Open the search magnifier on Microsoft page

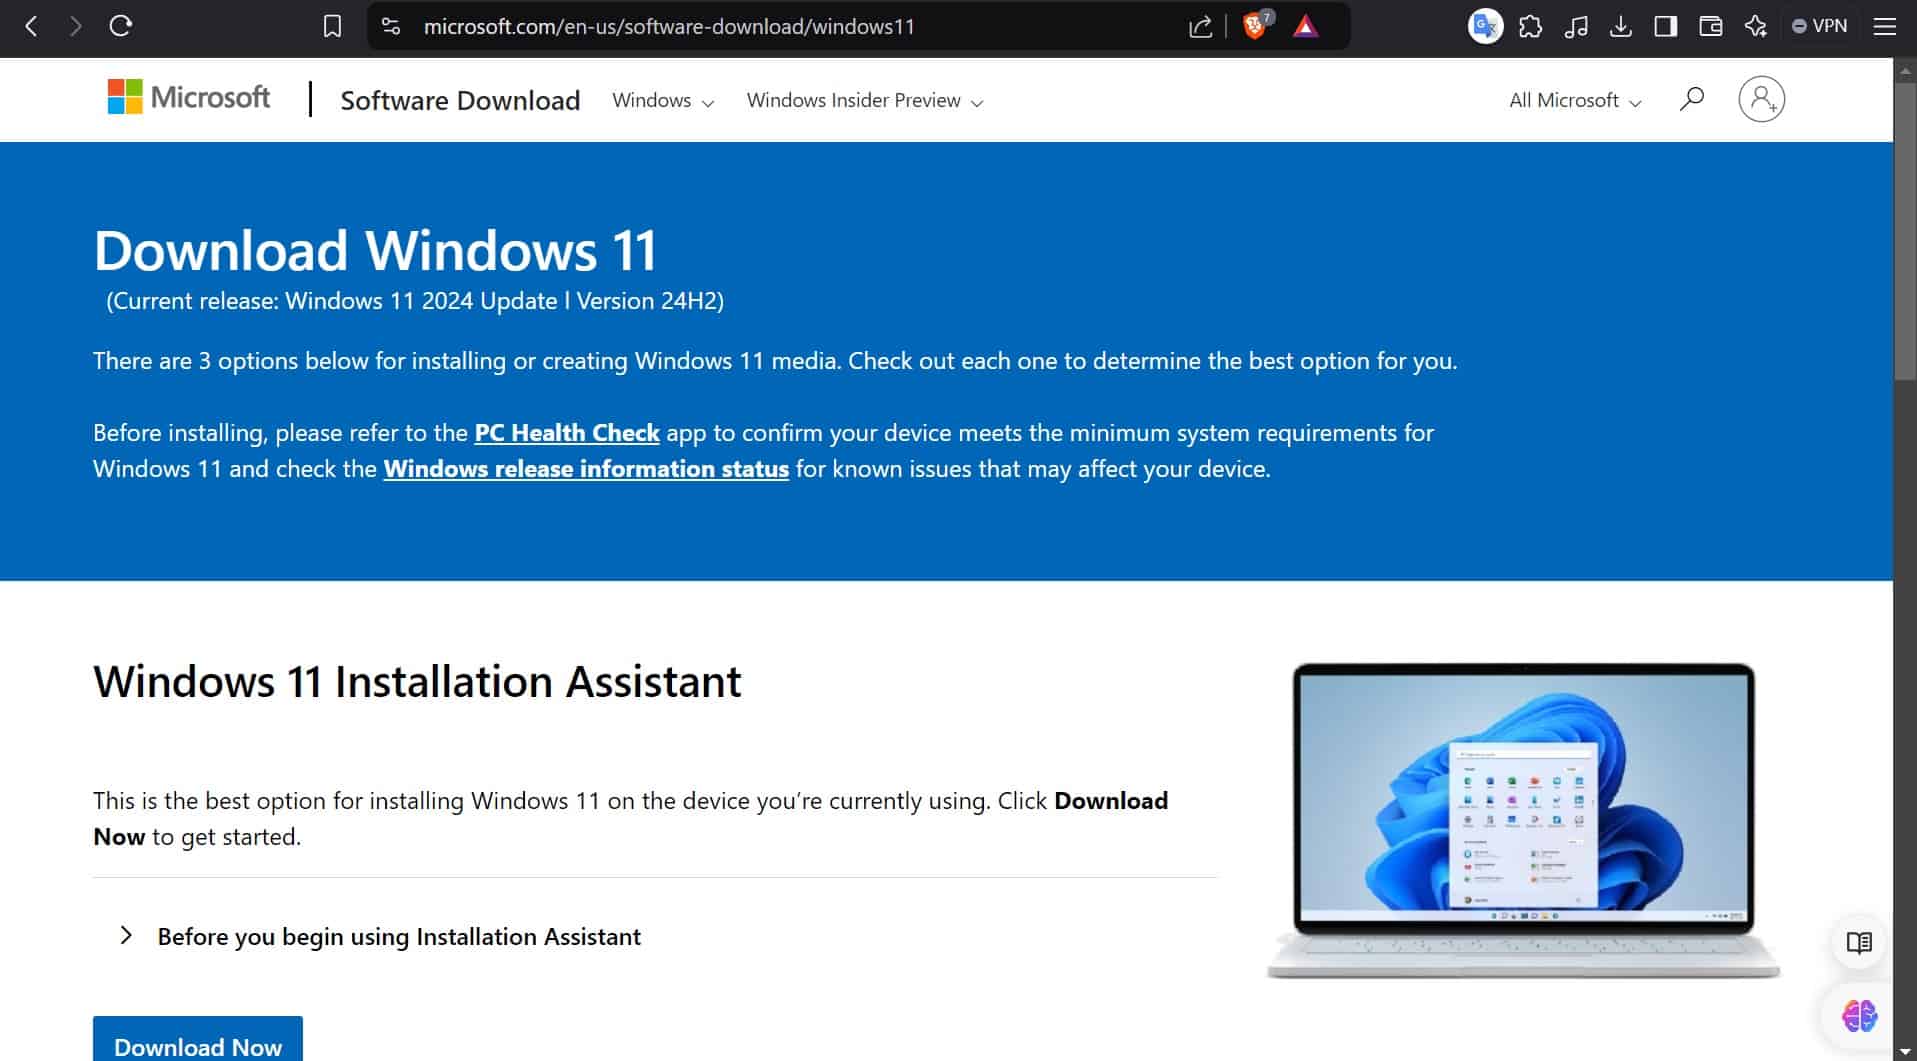[1692, 99]
